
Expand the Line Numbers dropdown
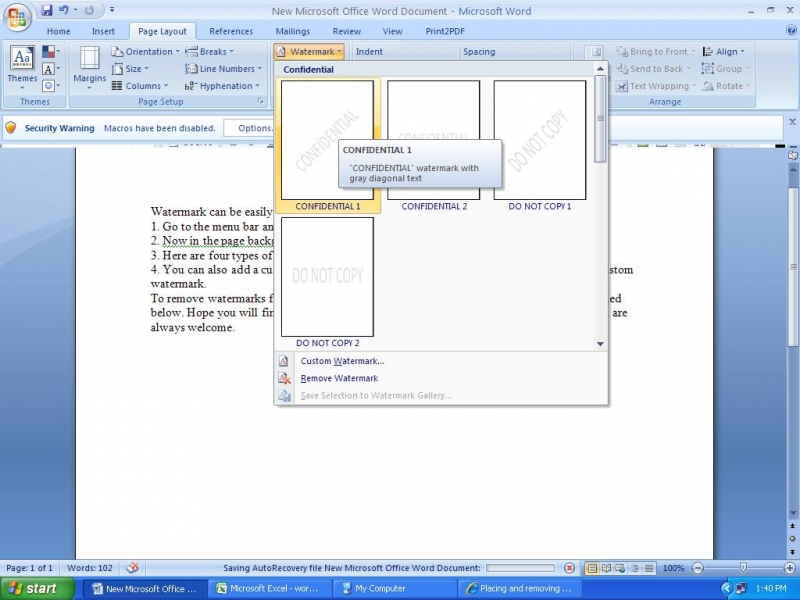pos(225,69)
